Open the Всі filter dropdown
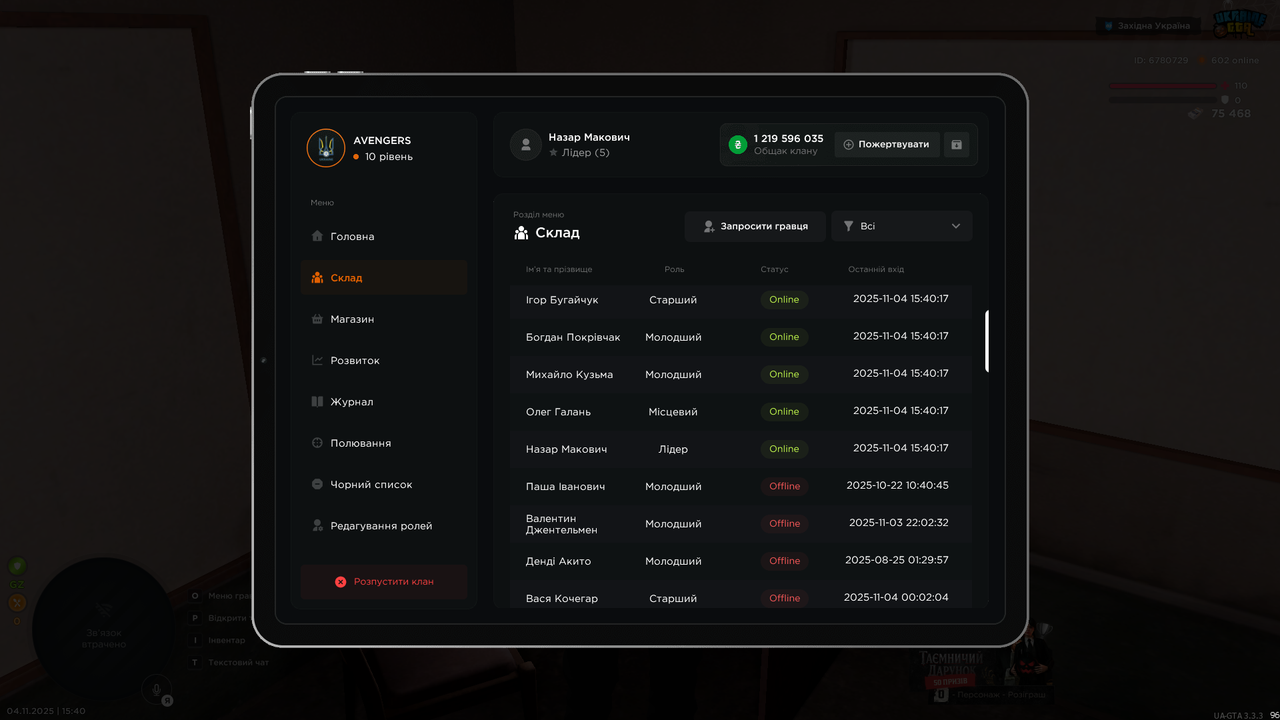The height and width of the screenshot is (720, 1280). (902, 227)
